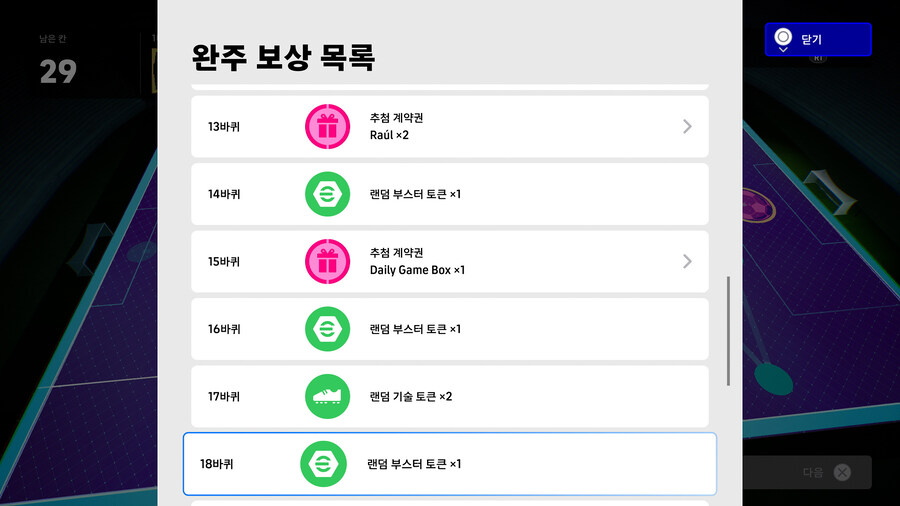
Task: Click the green booster token icon for lap 16
Action: pos(327,329)
